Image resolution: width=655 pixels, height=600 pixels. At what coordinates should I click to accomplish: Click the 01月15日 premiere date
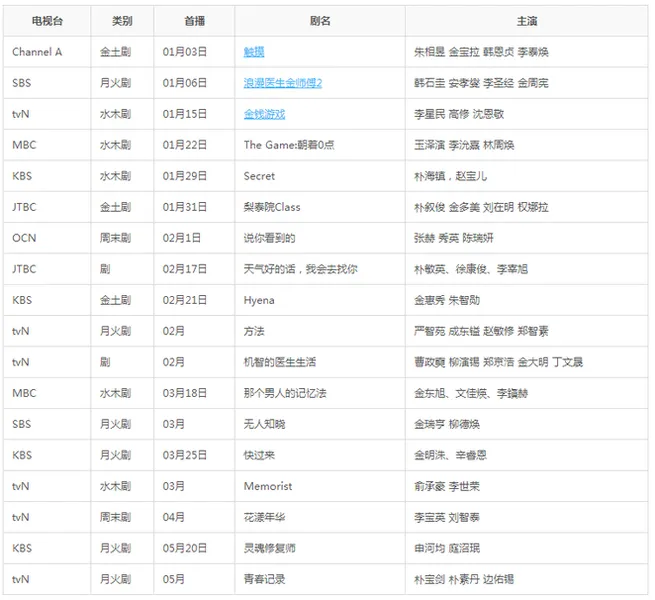tap(185, 114)
